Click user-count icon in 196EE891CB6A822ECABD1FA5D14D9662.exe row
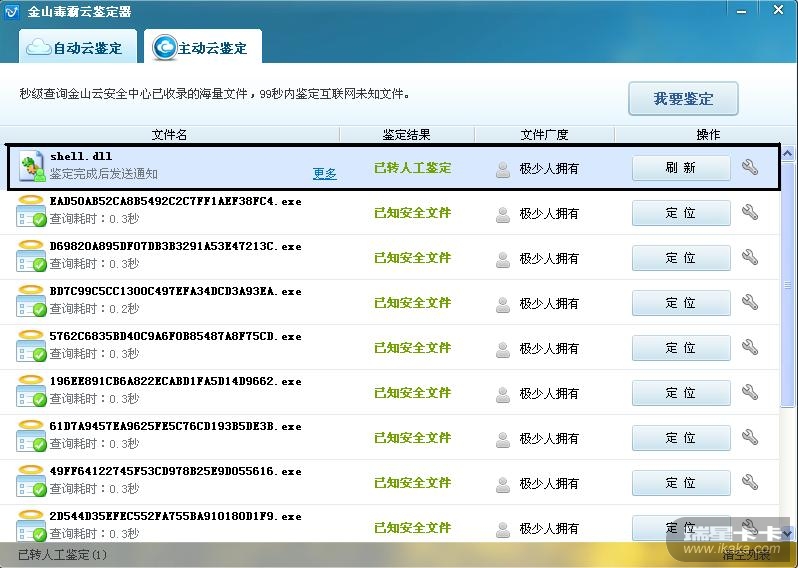Image resolution: width=798 pixels, height=568 pixels. pyautogui.click(x=503, y=394)
